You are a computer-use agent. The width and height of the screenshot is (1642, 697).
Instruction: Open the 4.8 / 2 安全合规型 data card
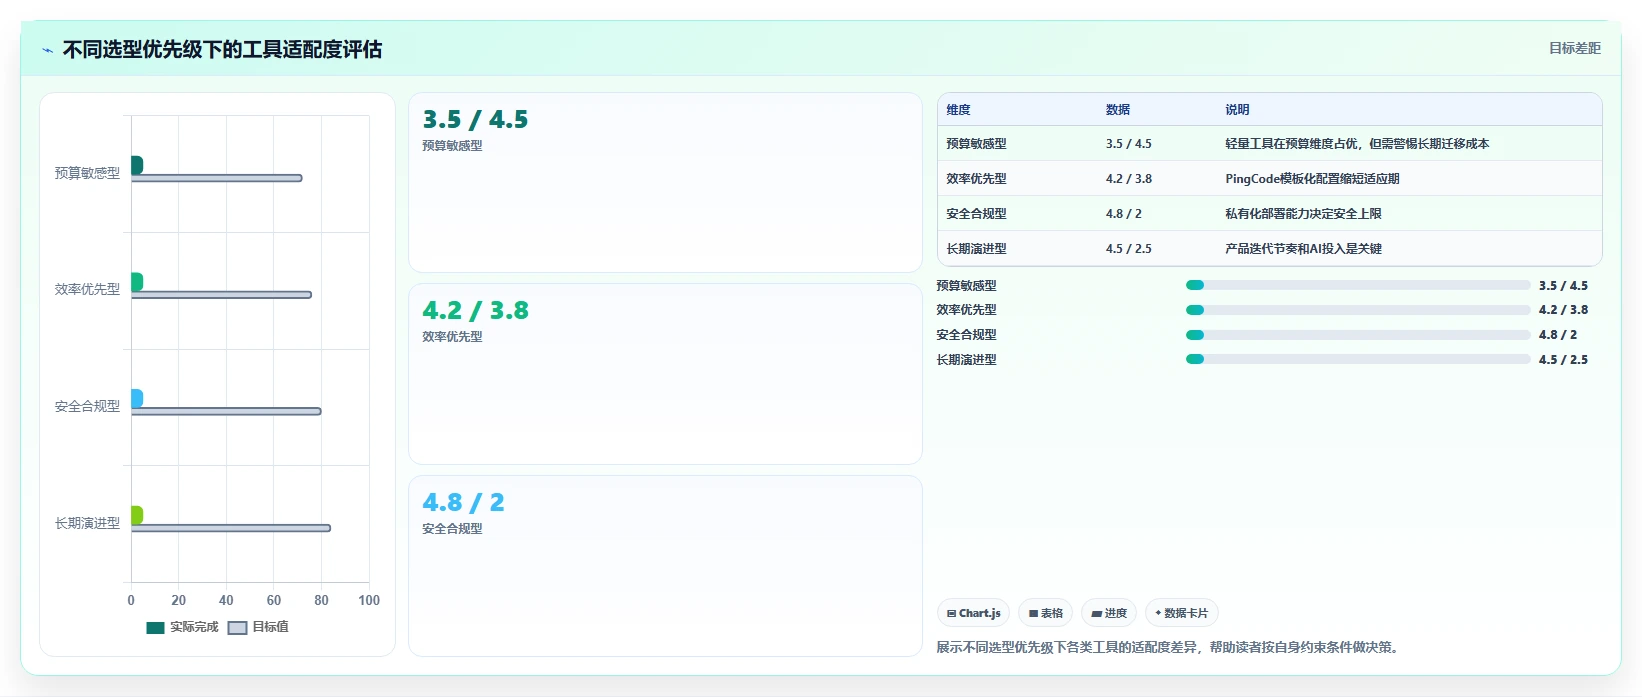coord(665,566)
